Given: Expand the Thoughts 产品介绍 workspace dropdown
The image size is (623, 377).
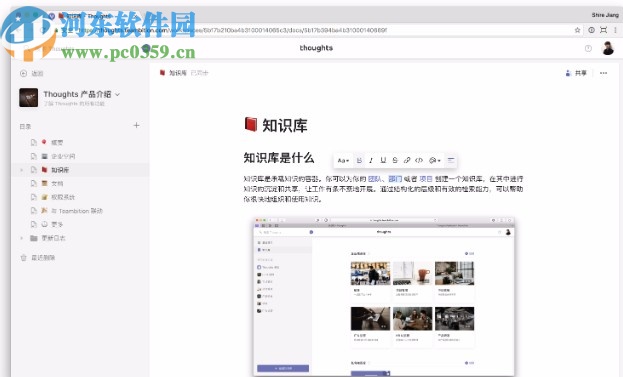Looking at the screenshot, I should (118, 94).
